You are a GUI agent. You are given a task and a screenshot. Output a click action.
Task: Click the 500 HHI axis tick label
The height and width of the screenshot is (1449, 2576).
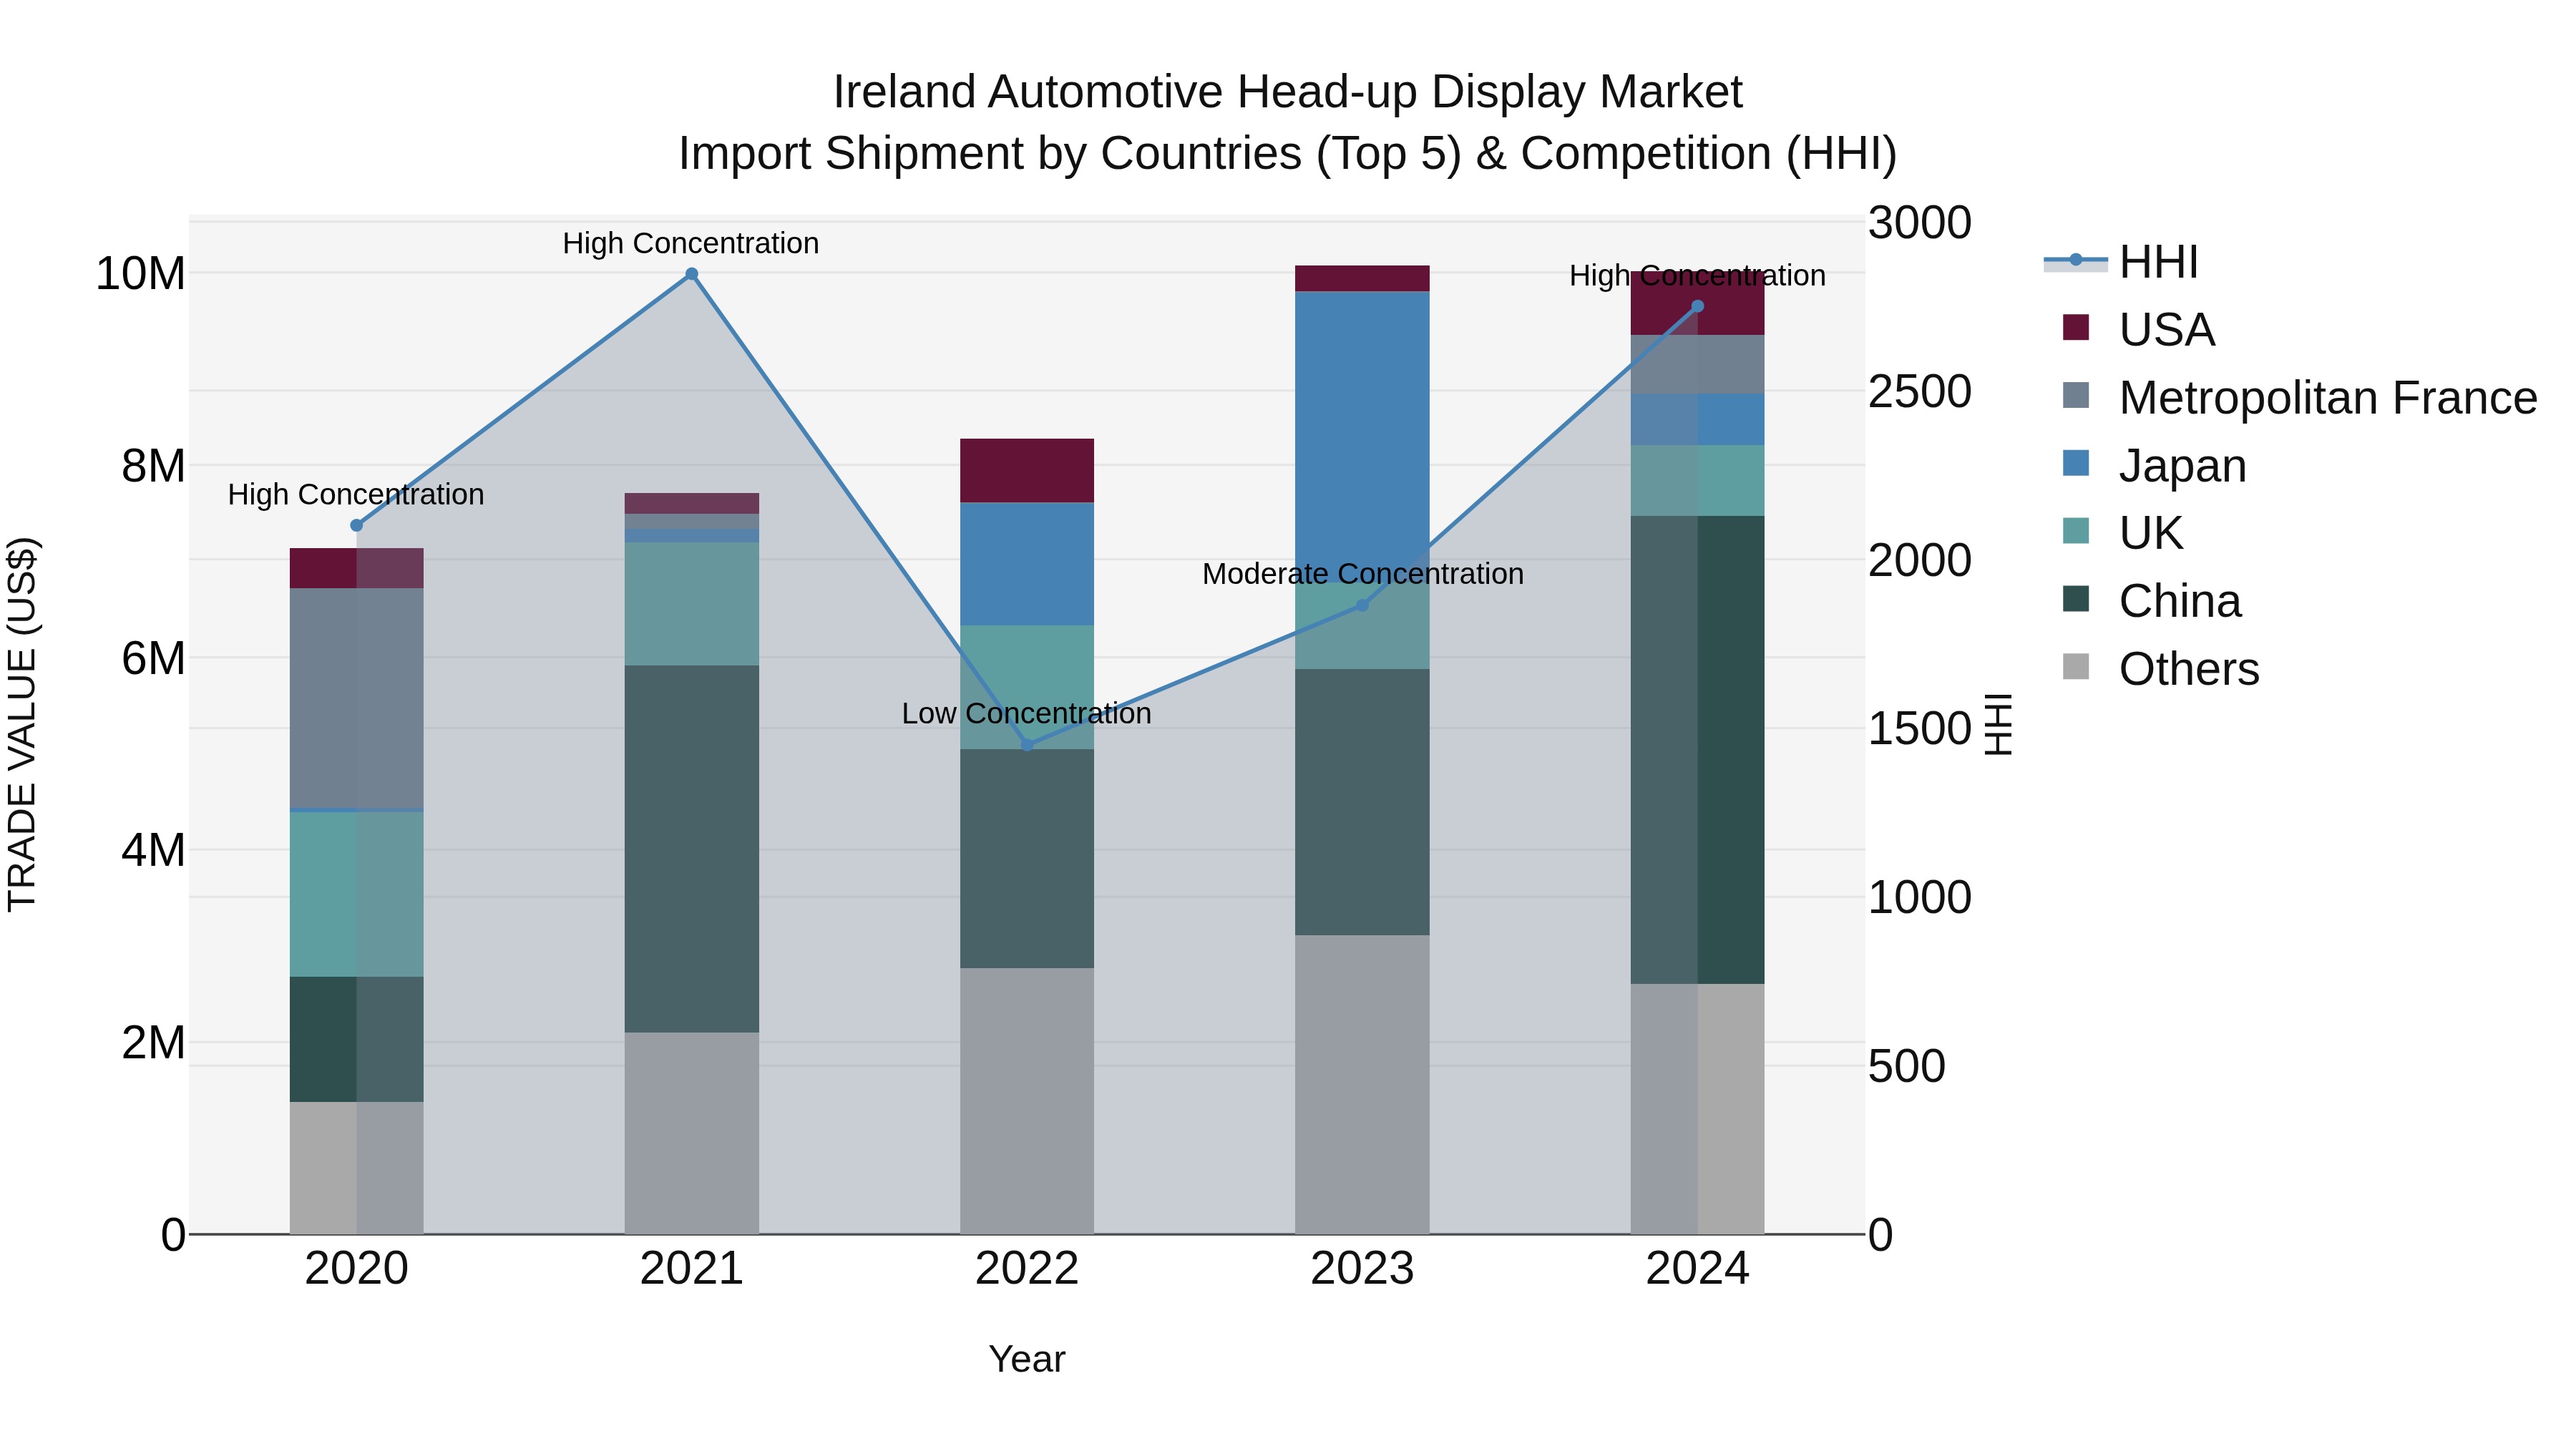tap(1907, 1066)
